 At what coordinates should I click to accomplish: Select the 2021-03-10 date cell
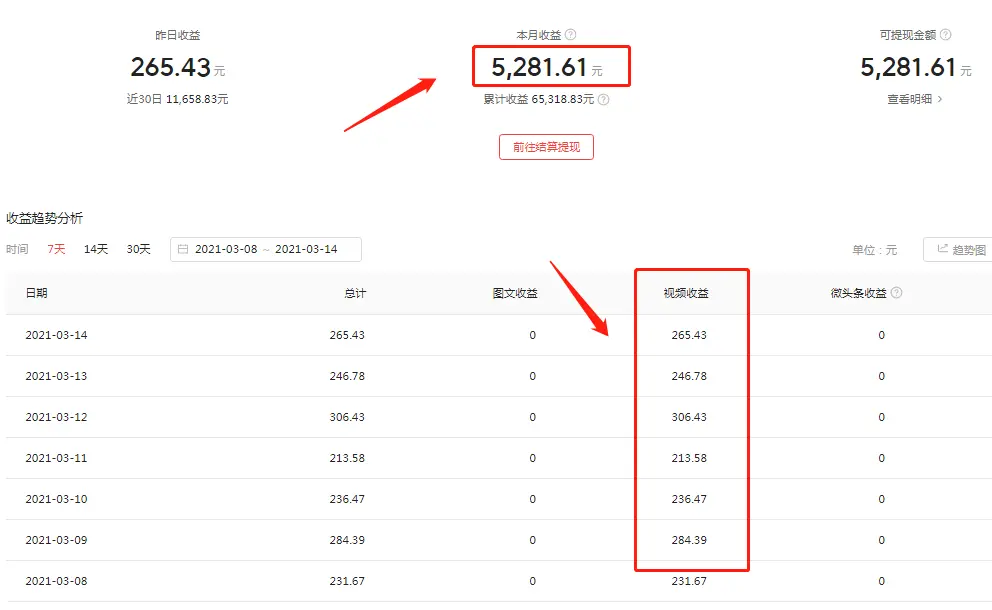point(56,499)
